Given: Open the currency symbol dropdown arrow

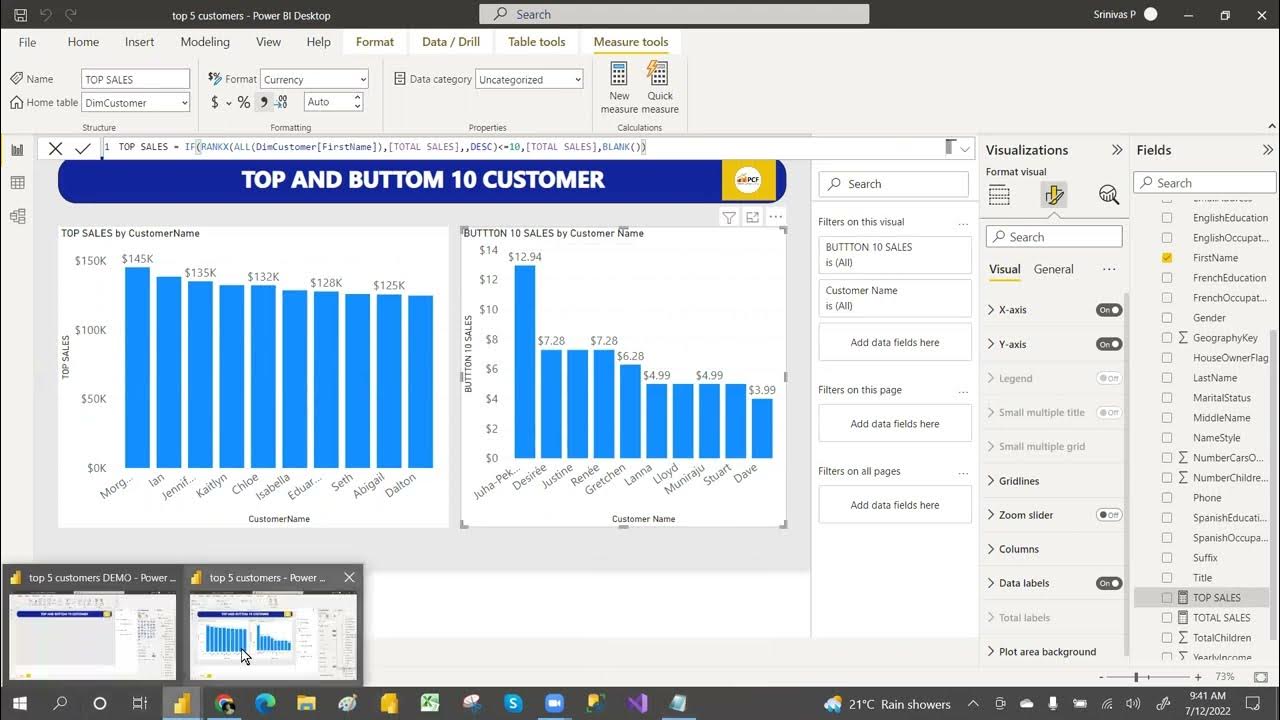Looking at the screenshot, I should coord(229,103).
